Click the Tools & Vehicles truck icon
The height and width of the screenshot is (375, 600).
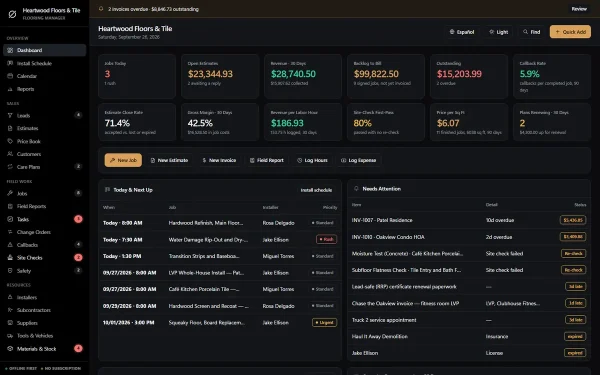[x=10, y=336]
